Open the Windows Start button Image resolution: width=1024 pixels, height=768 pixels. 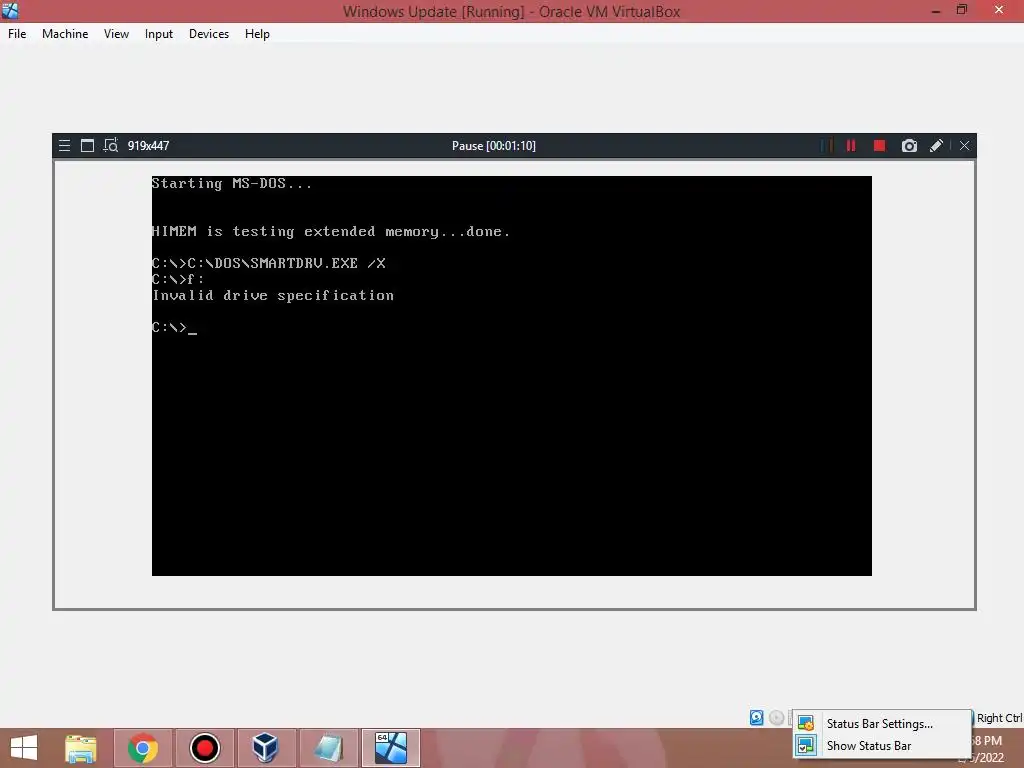pos(24,748)
